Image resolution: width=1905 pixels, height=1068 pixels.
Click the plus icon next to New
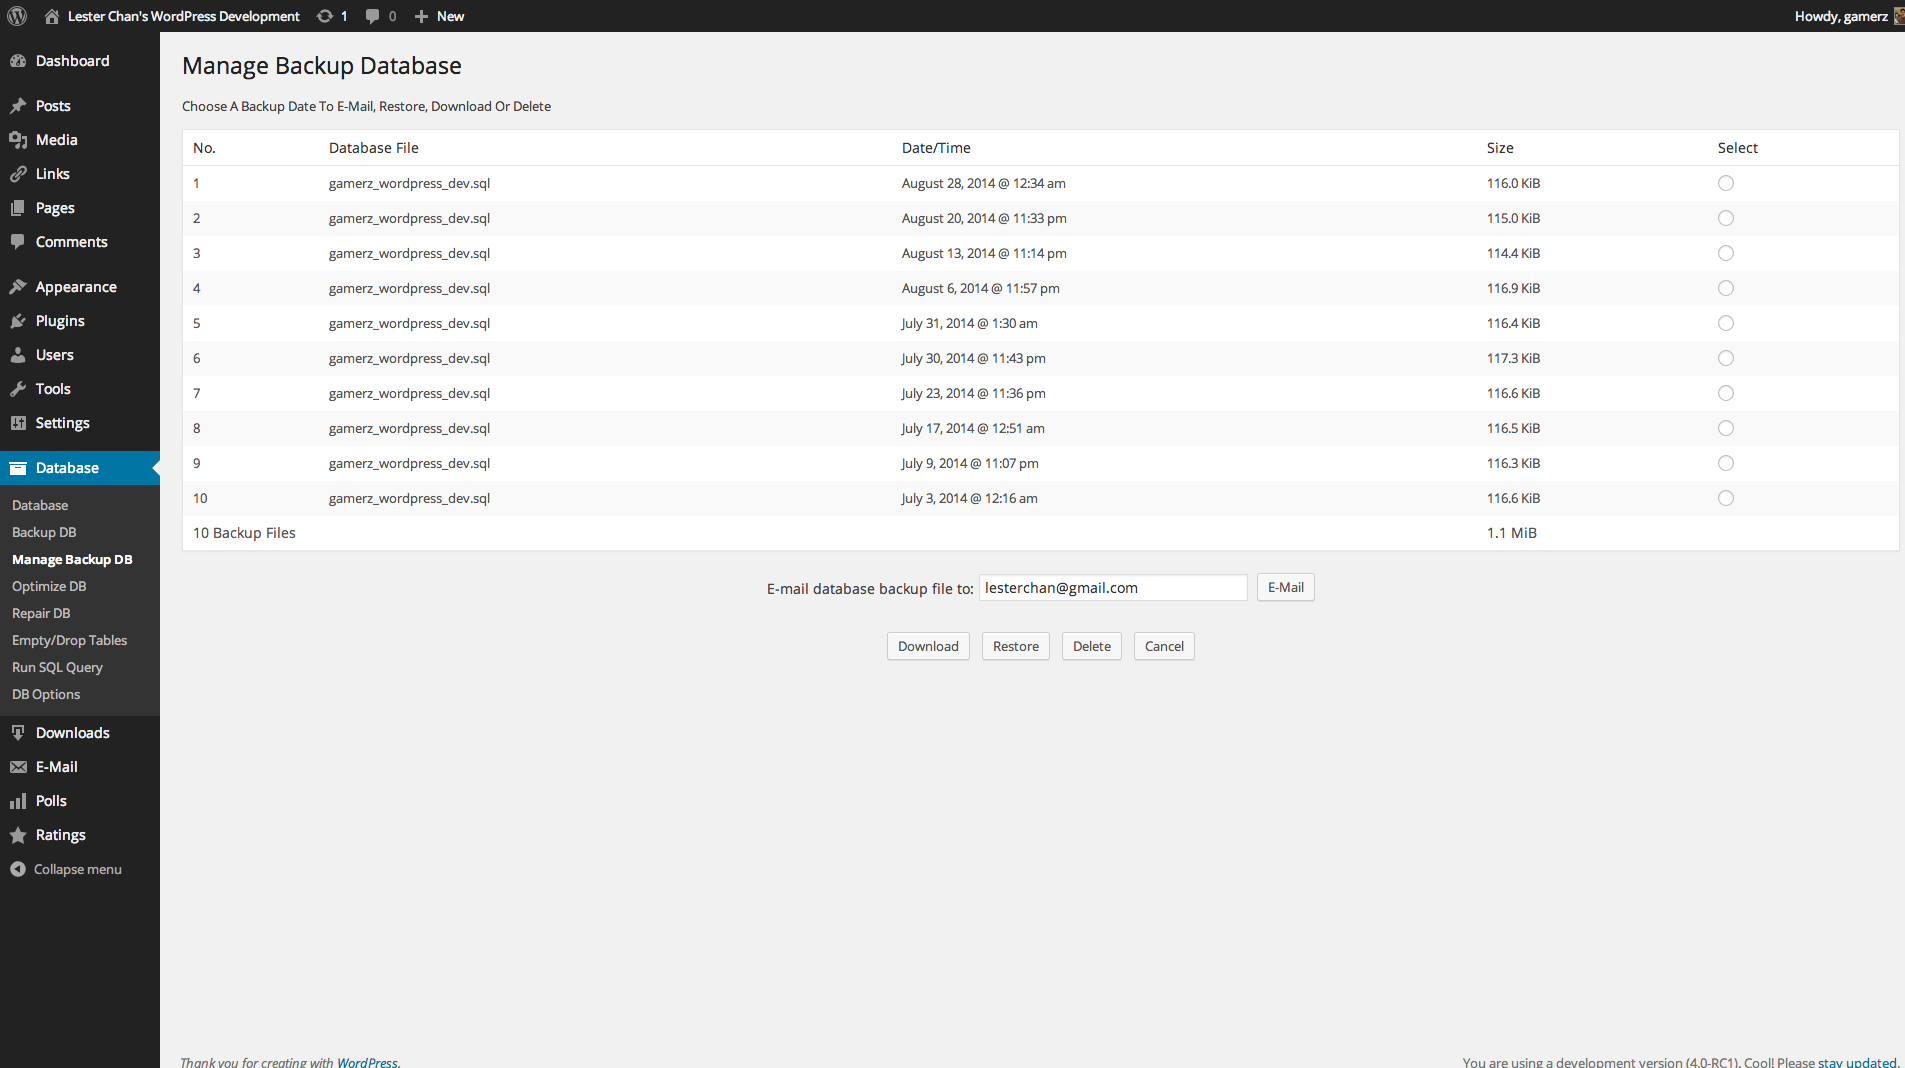point(421,16)
